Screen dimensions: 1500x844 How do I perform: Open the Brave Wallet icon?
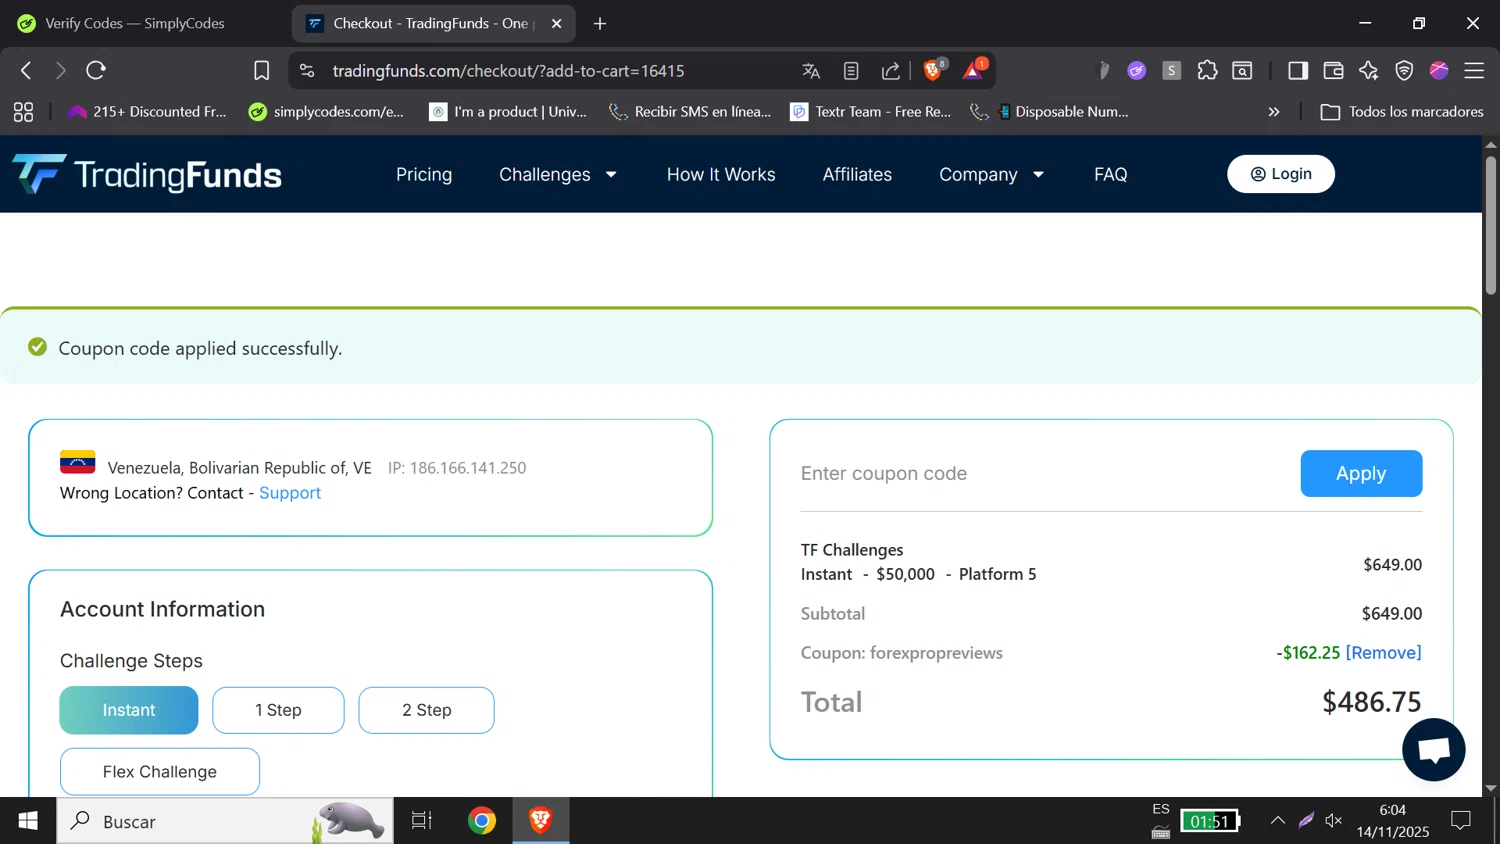pyautogui.click(x=1333, y=70)
